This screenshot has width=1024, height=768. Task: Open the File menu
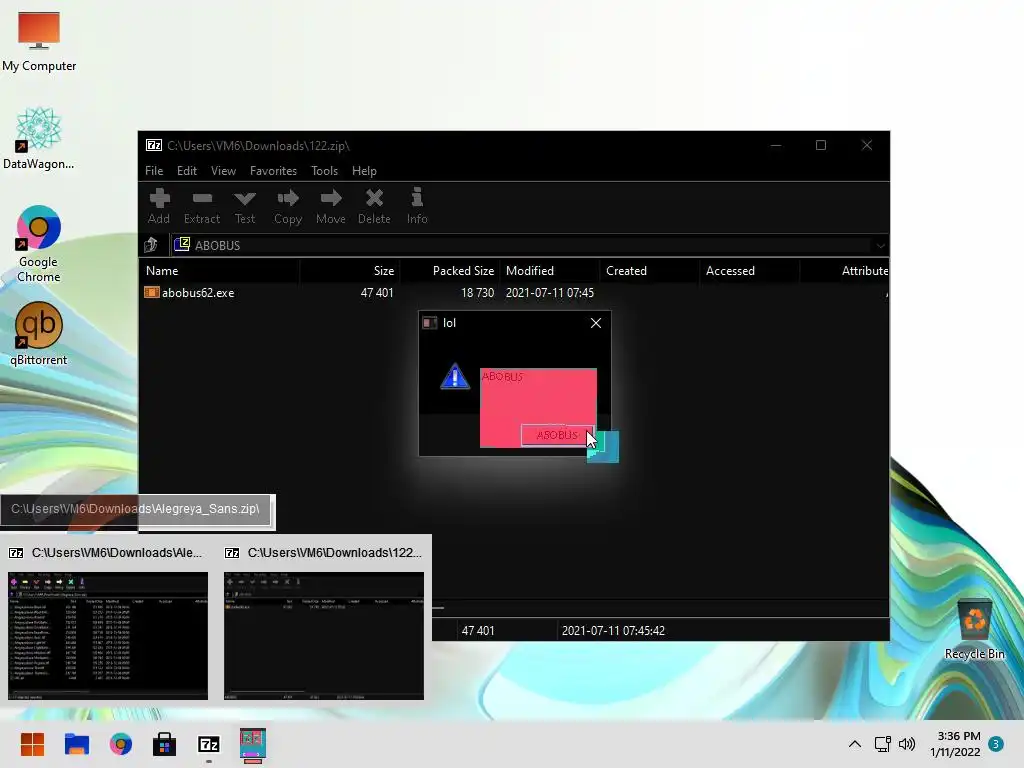coord(154,170)
